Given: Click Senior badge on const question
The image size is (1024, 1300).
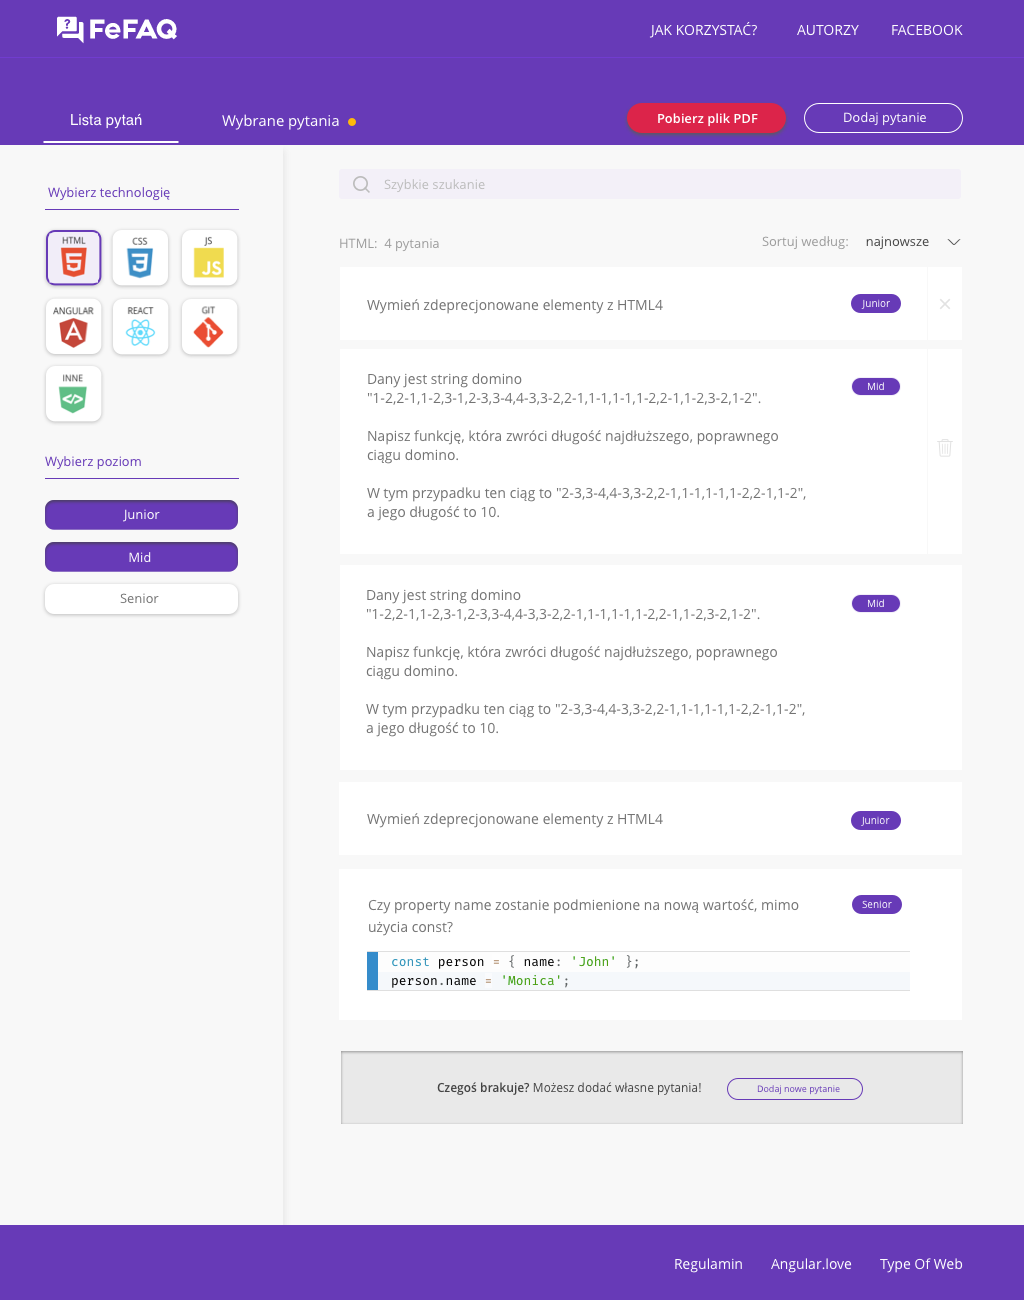Looking at the screenshot, I should [x=877, y=905].
